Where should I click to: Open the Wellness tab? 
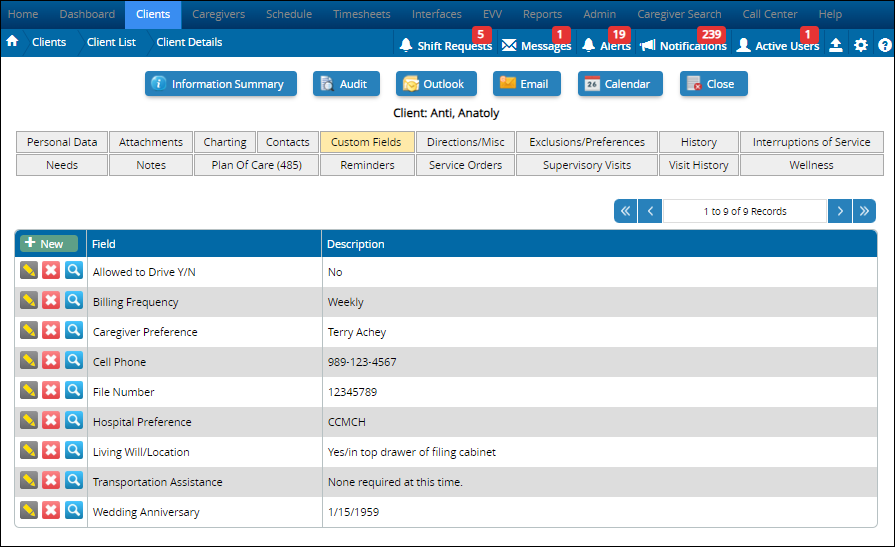(x=811, y=165)
